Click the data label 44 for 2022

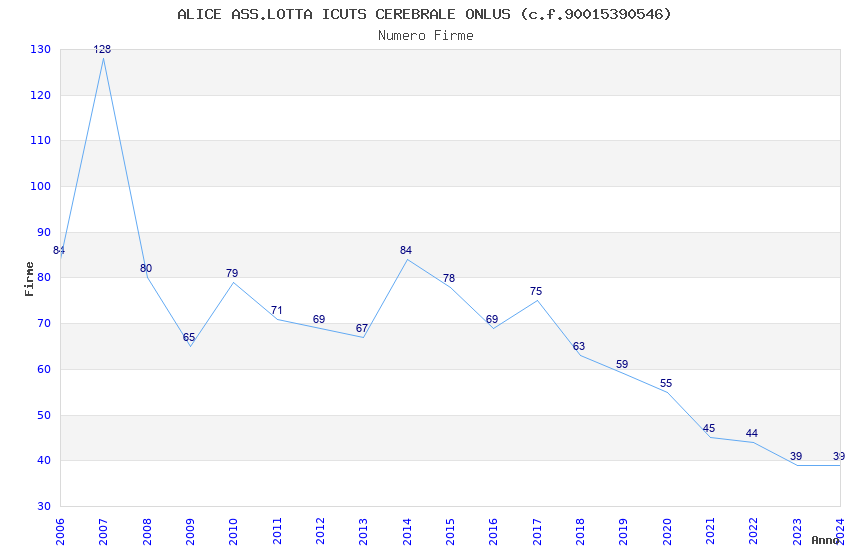coord(752,433)
